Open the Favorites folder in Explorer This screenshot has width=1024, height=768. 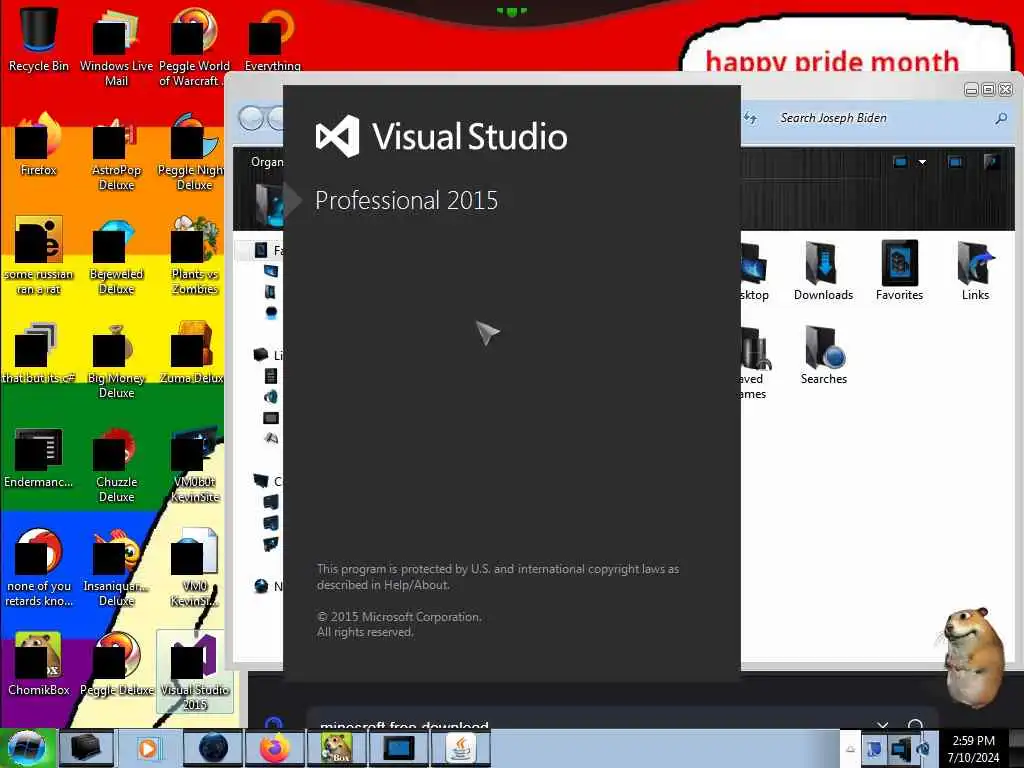(899, 271)
